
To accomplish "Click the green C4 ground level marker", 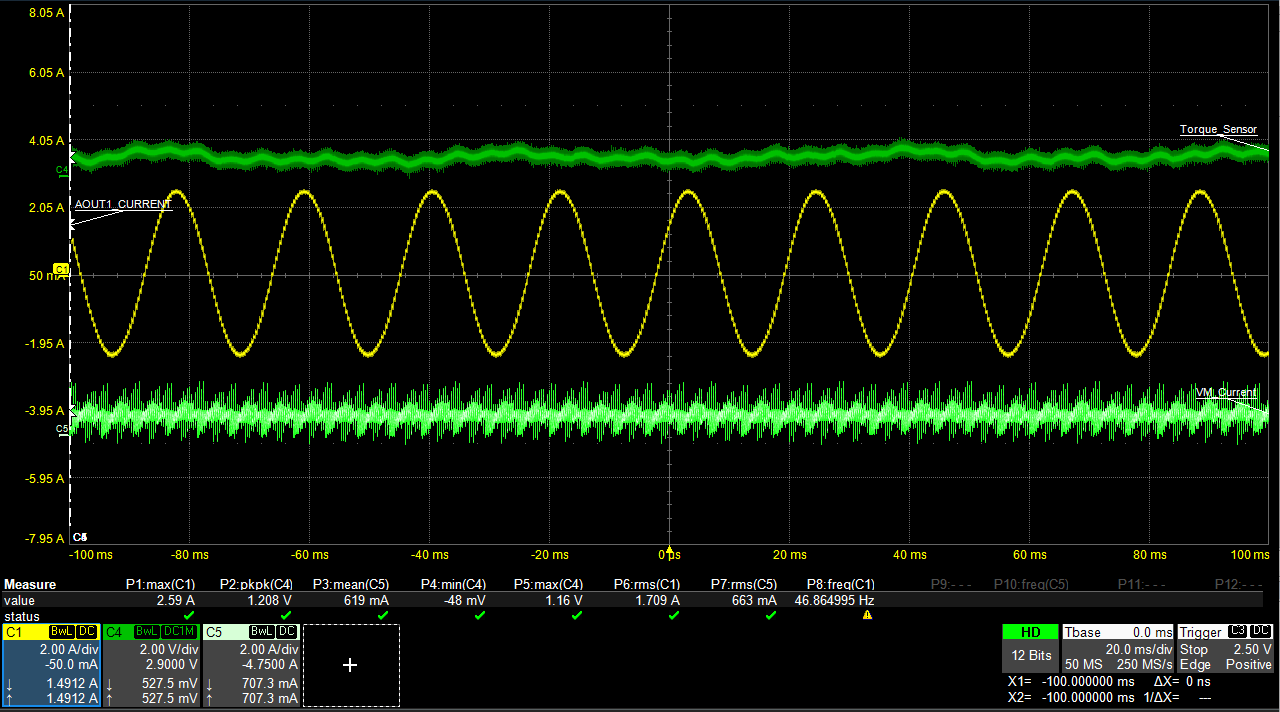I will click(x=61, y=171).
